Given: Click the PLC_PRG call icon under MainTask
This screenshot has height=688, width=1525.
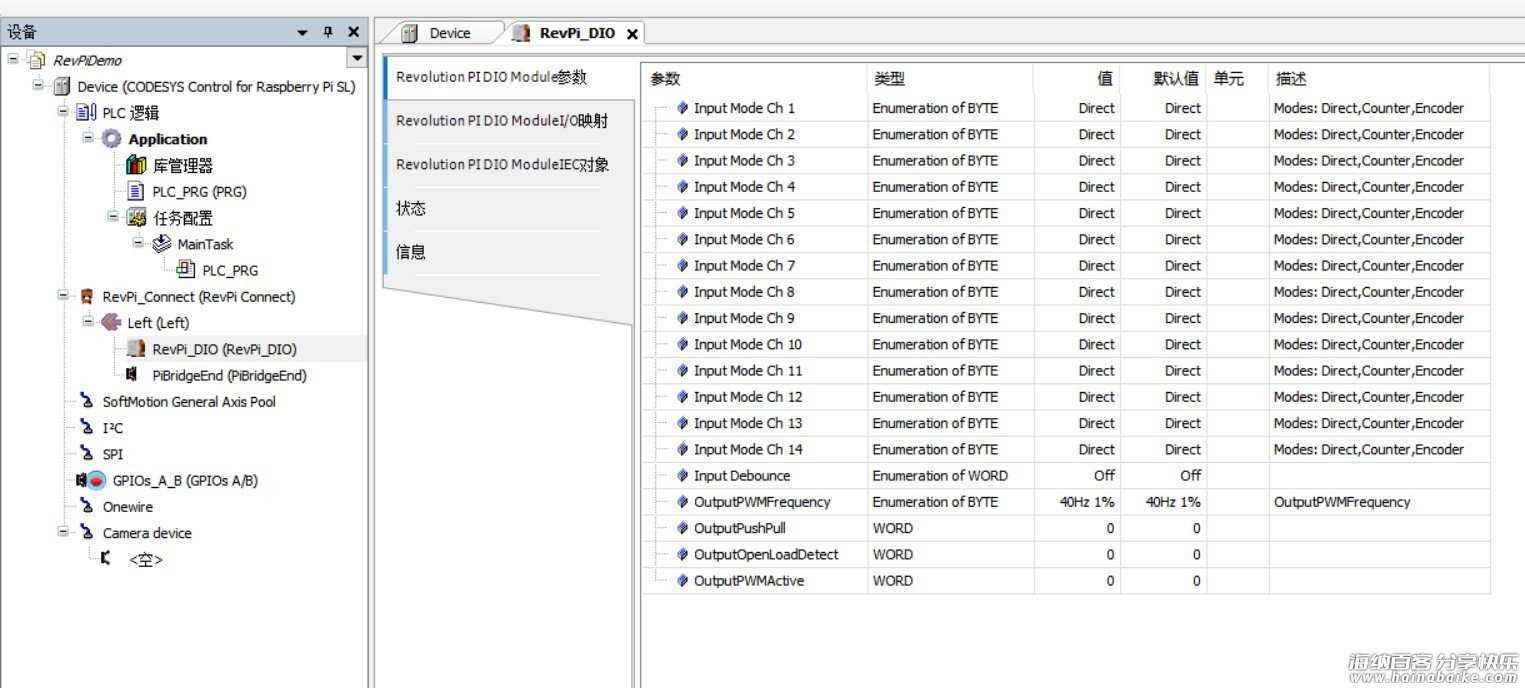Looking at the screenshot, I should 187,270.
